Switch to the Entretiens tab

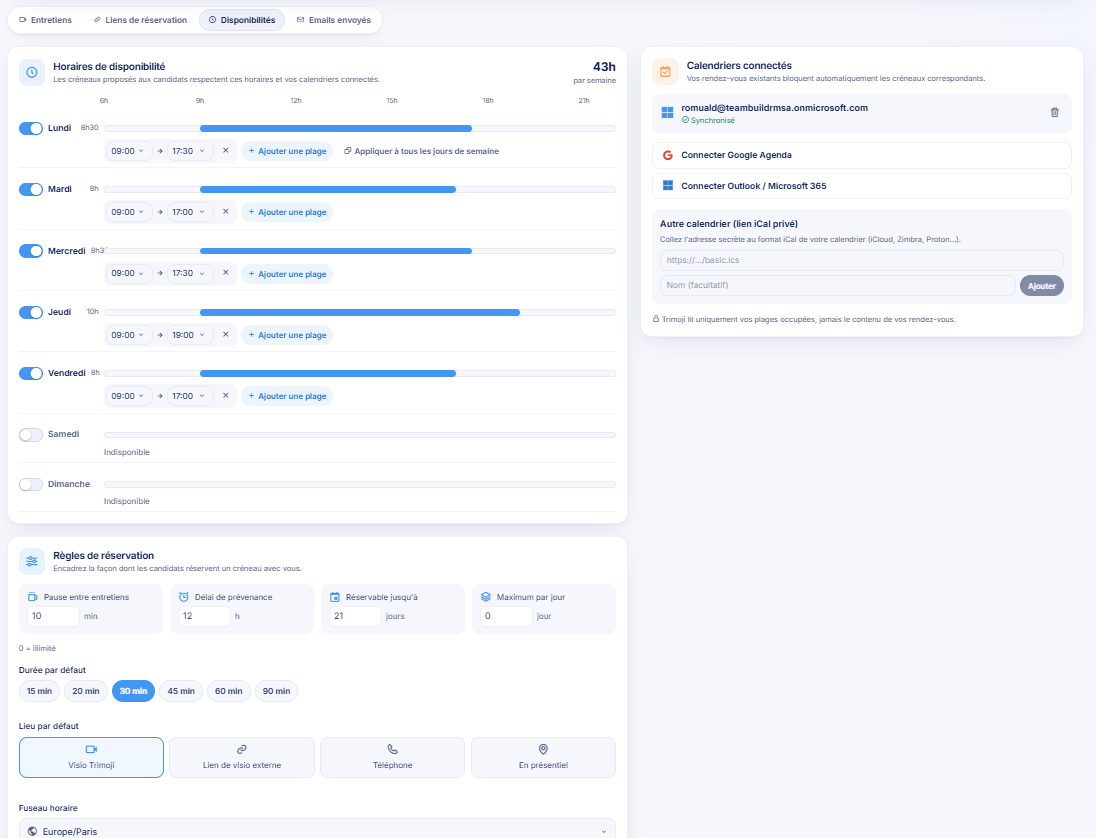(x=45, y=20)
